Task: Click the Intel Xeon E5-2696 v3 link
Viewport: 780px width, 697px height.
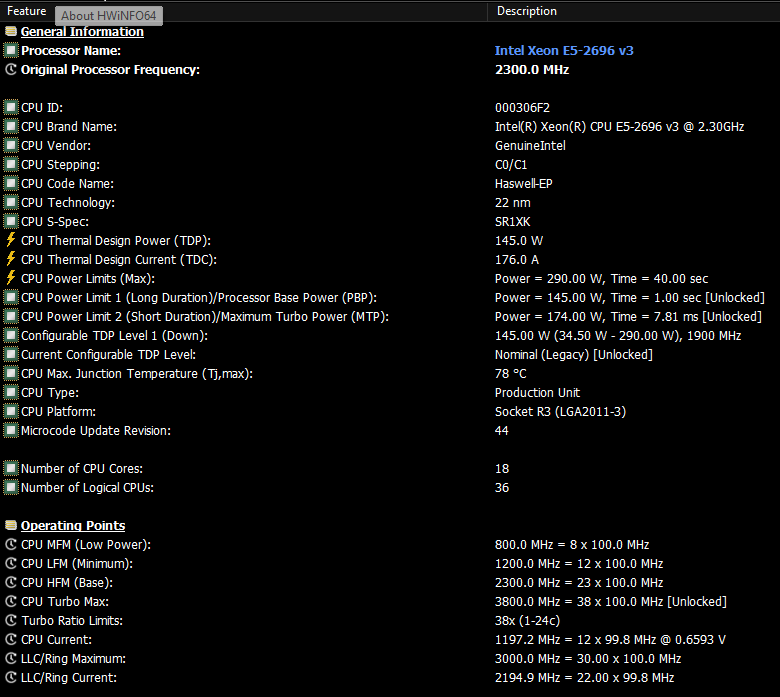Action: (x=564, y=51)
